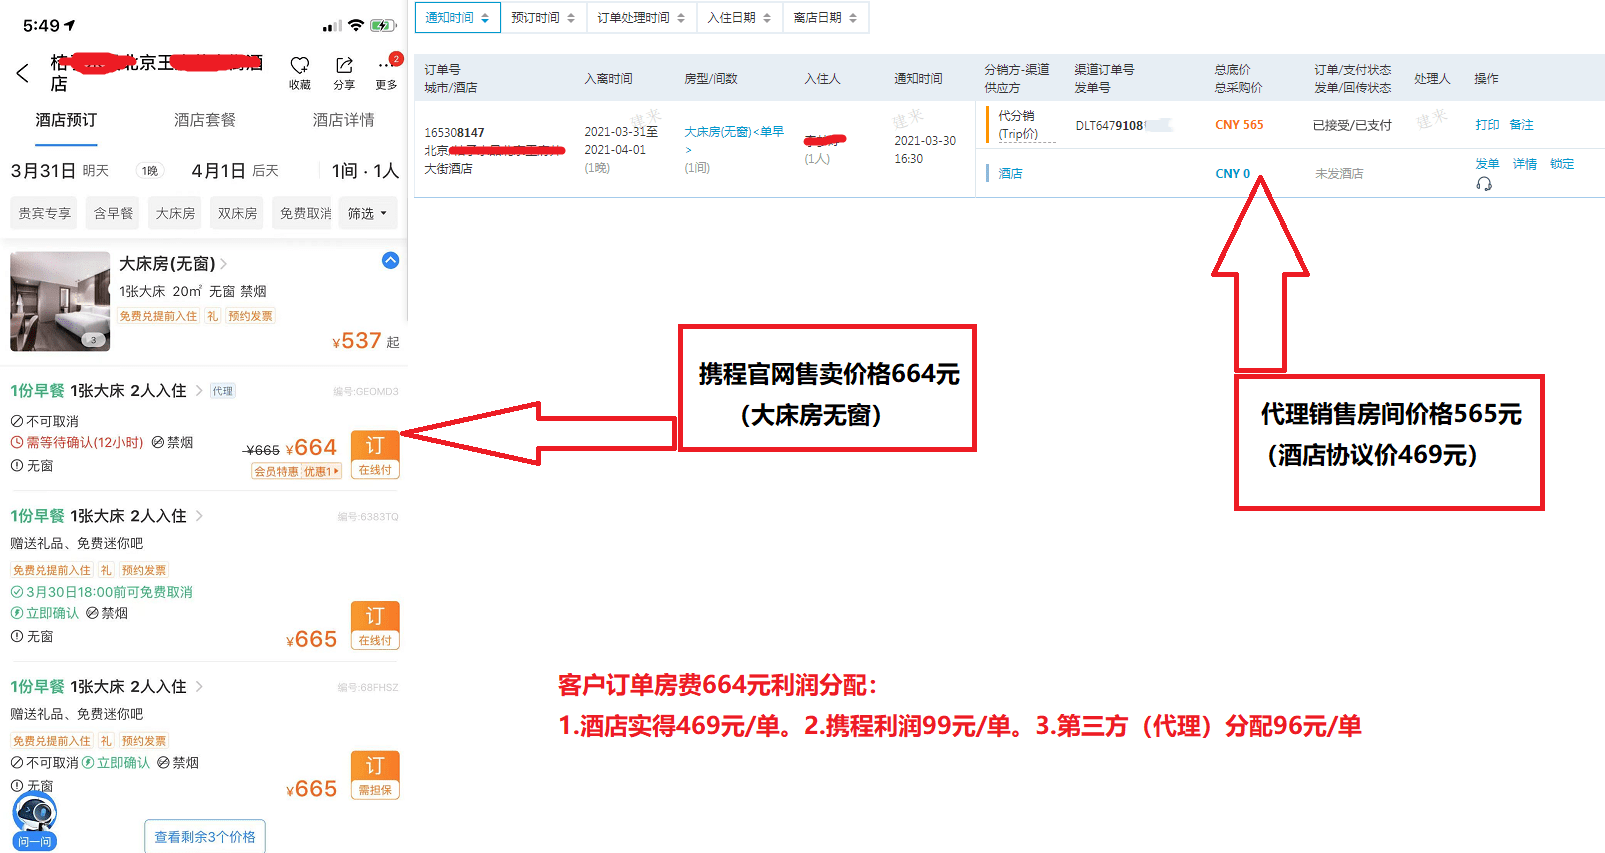The image size is (1605, 853).
Task: Toggle the 贵宾专享 filter chip
Action: [44, 213]
